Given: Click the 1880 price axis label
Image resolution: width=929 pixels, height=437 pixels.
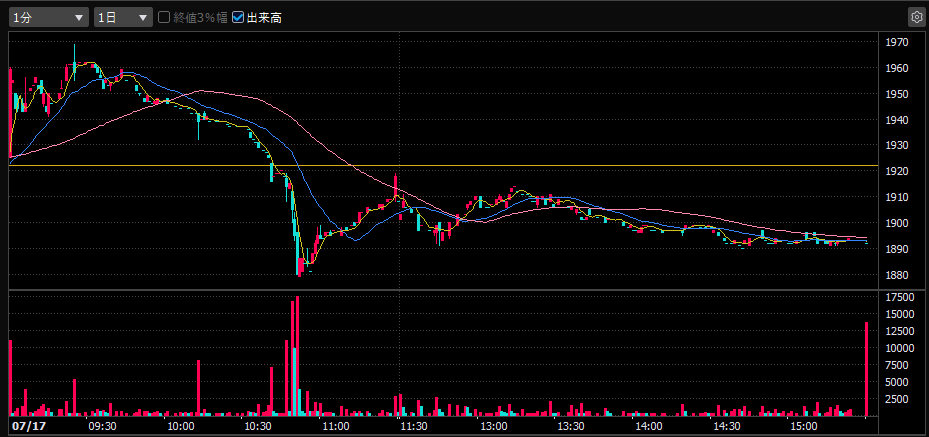Looking at the screenshot, I should pyautogui.click(x=896, y=275).
